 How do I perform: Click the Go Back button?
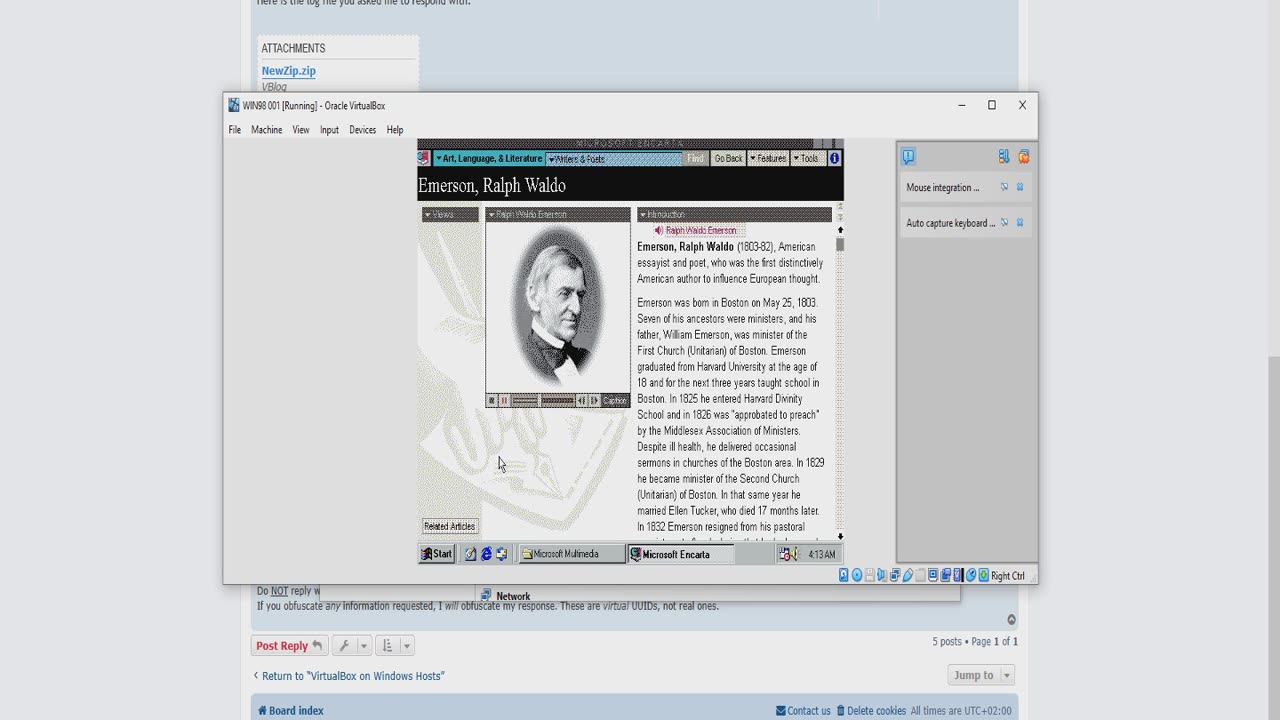[x=728, y=158]
